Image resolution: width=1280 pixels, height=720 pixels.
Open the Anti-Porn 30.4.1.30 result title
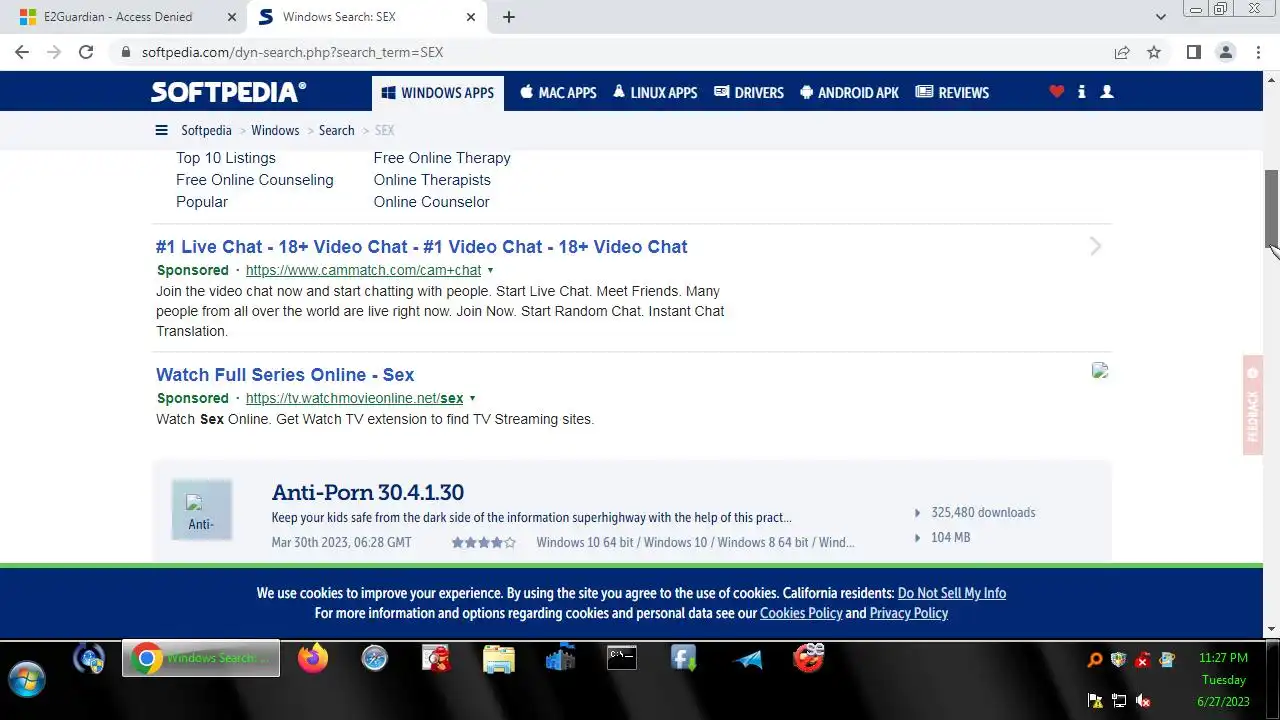(368, 492)
